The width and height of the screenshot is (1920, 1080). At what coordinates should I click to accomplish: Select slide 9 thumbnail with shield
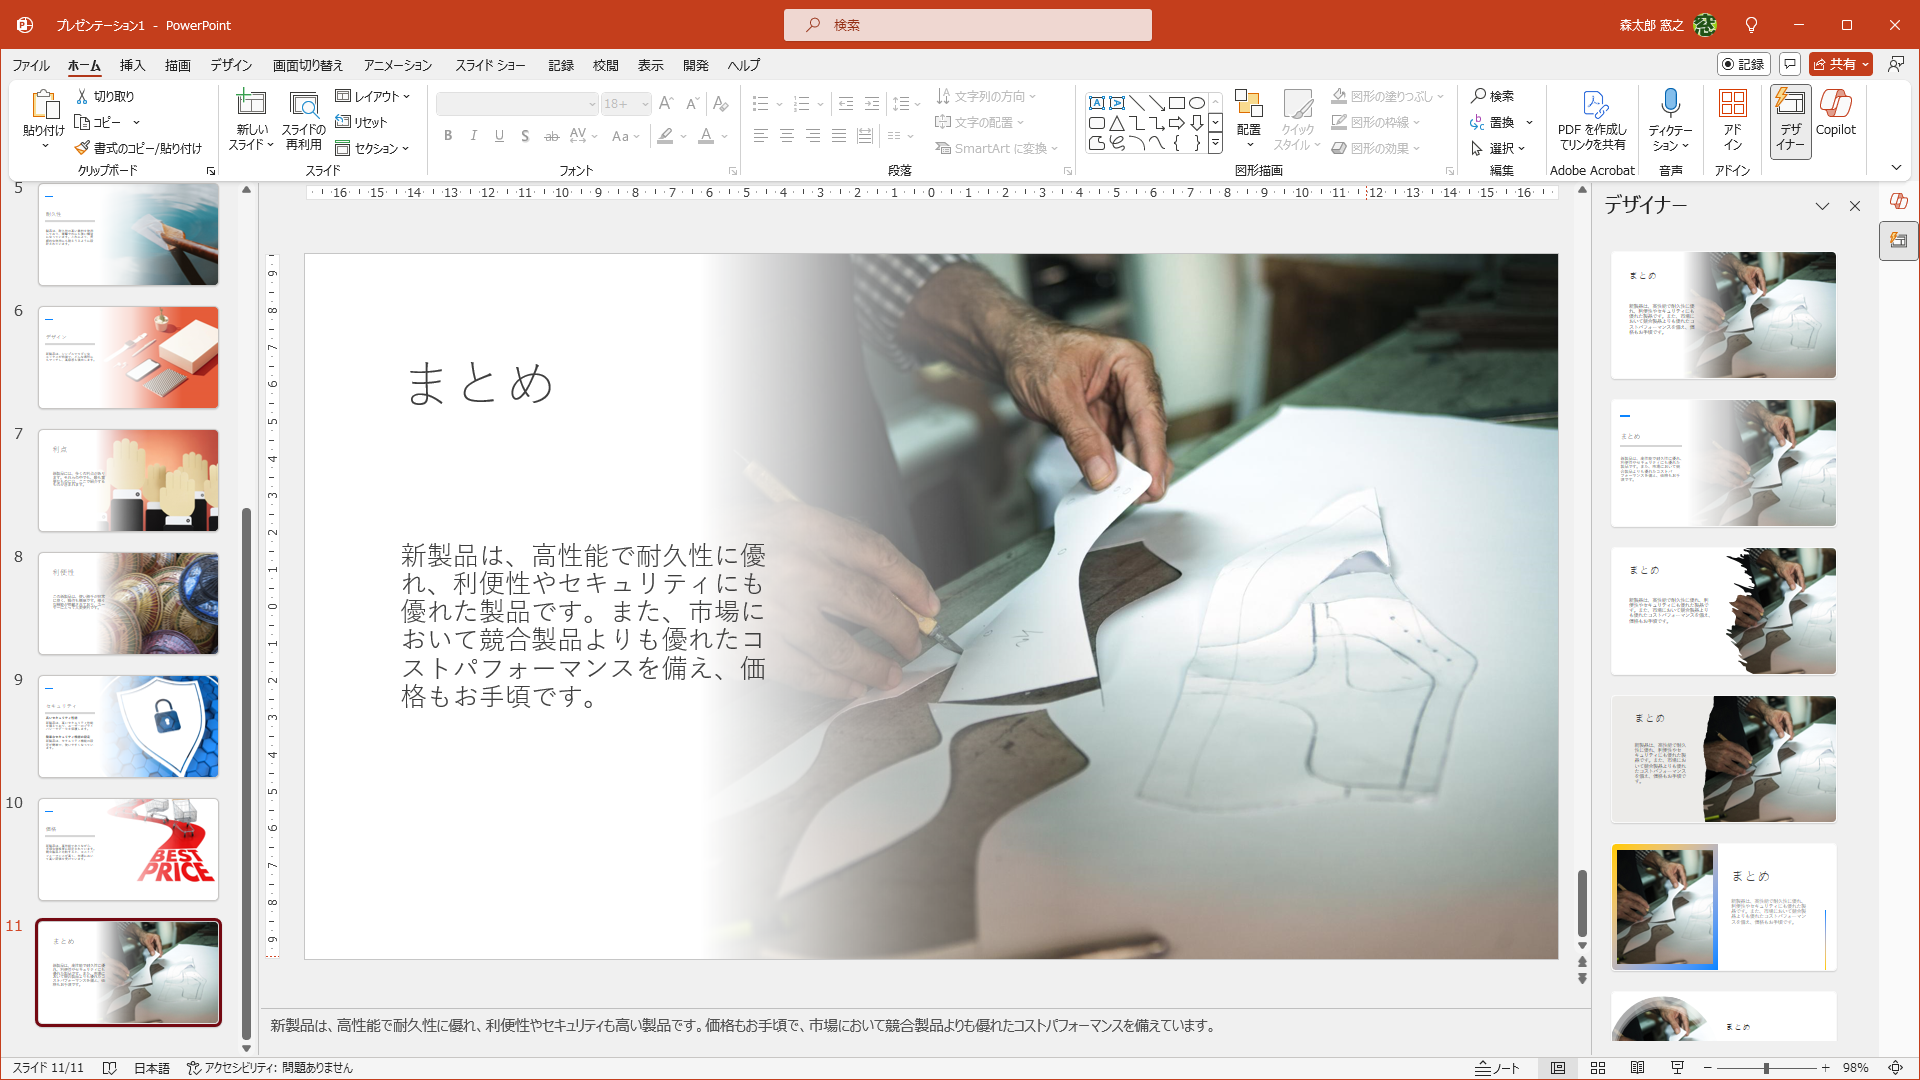128,727
